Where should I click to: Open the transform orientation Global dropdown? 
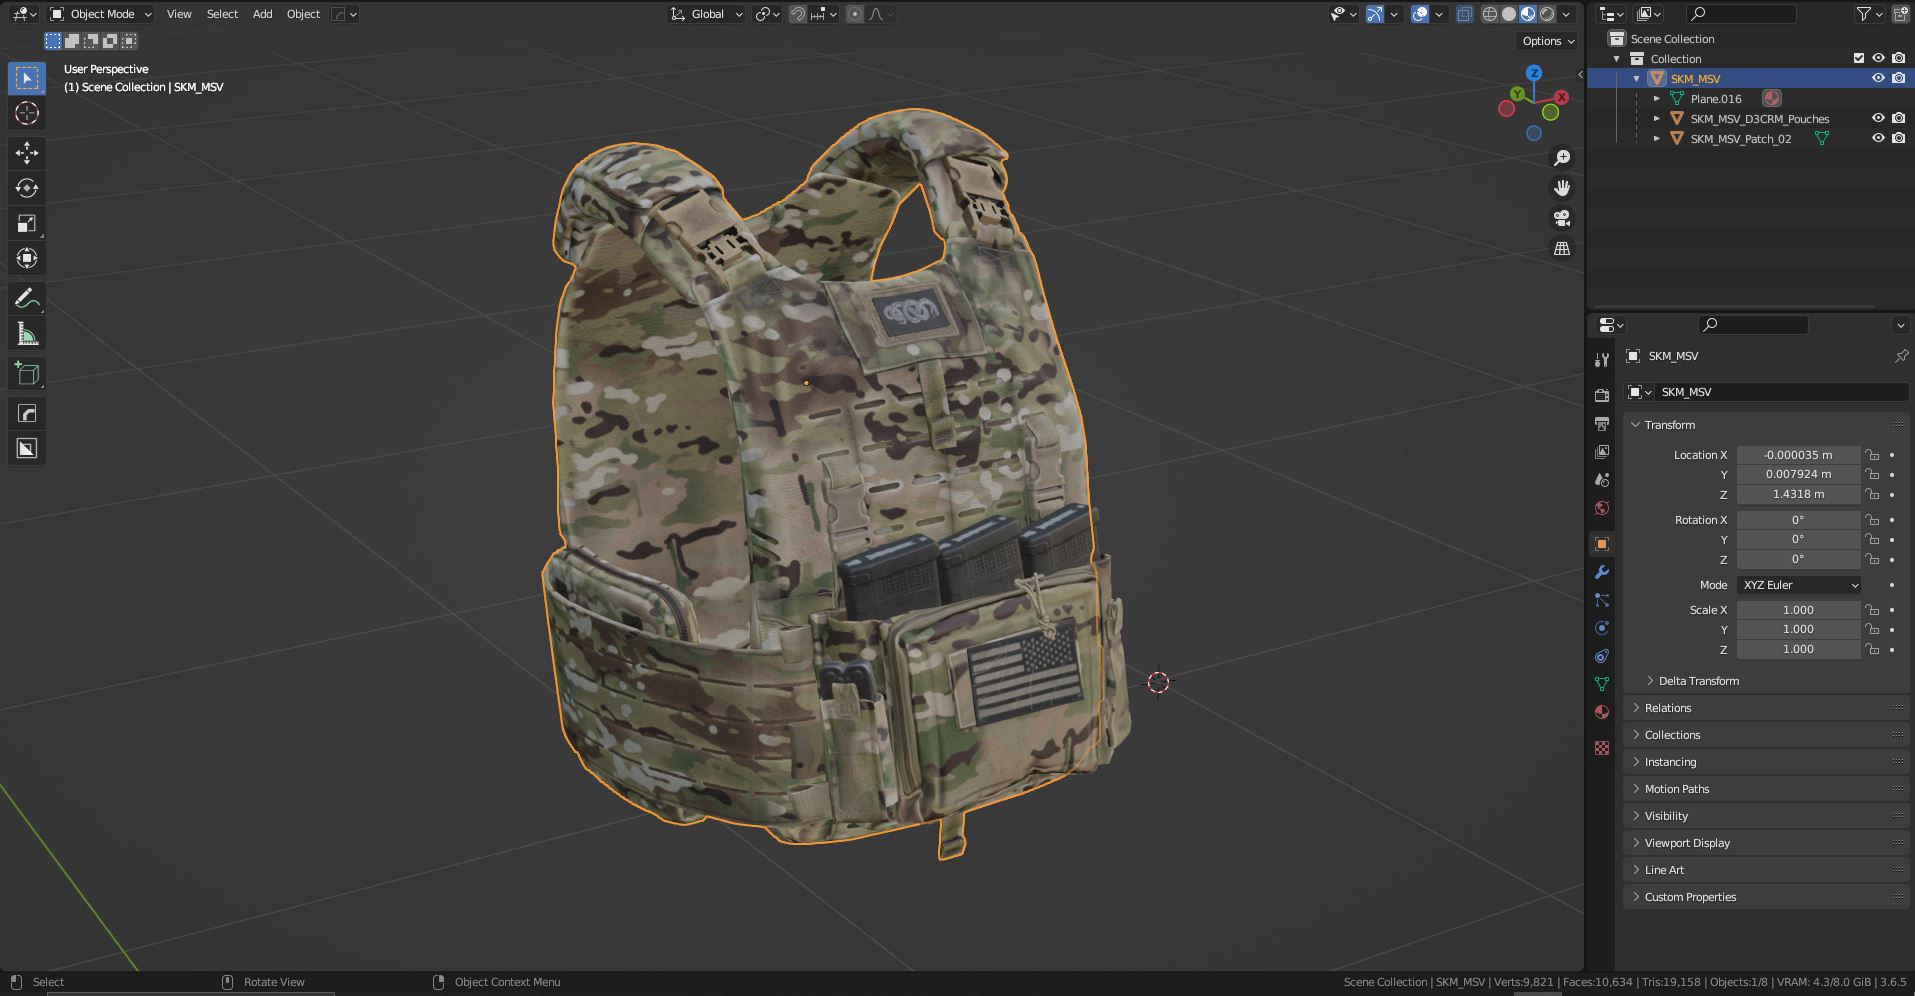pyautogui.click(x=706, y=14)
